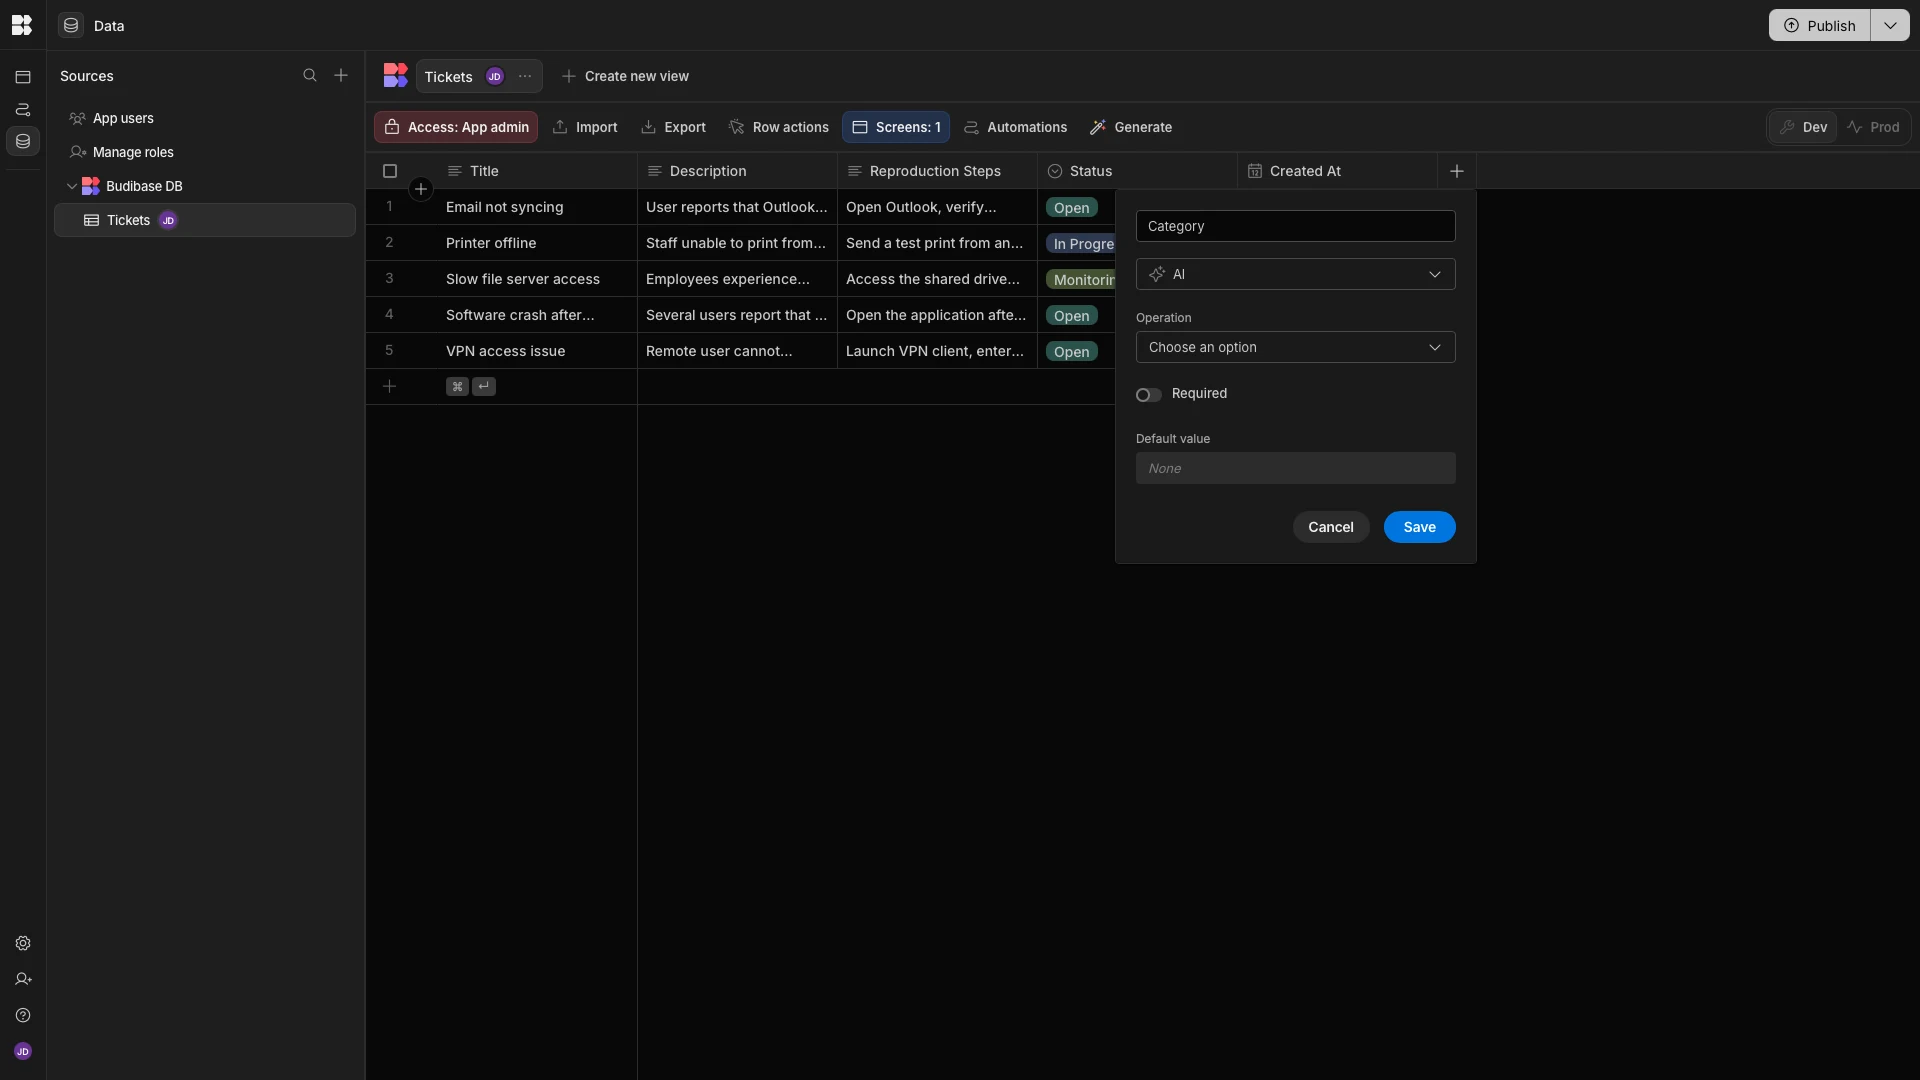
Task: Open the Design section icon in the left sidebar
Action: click(23, 77)
